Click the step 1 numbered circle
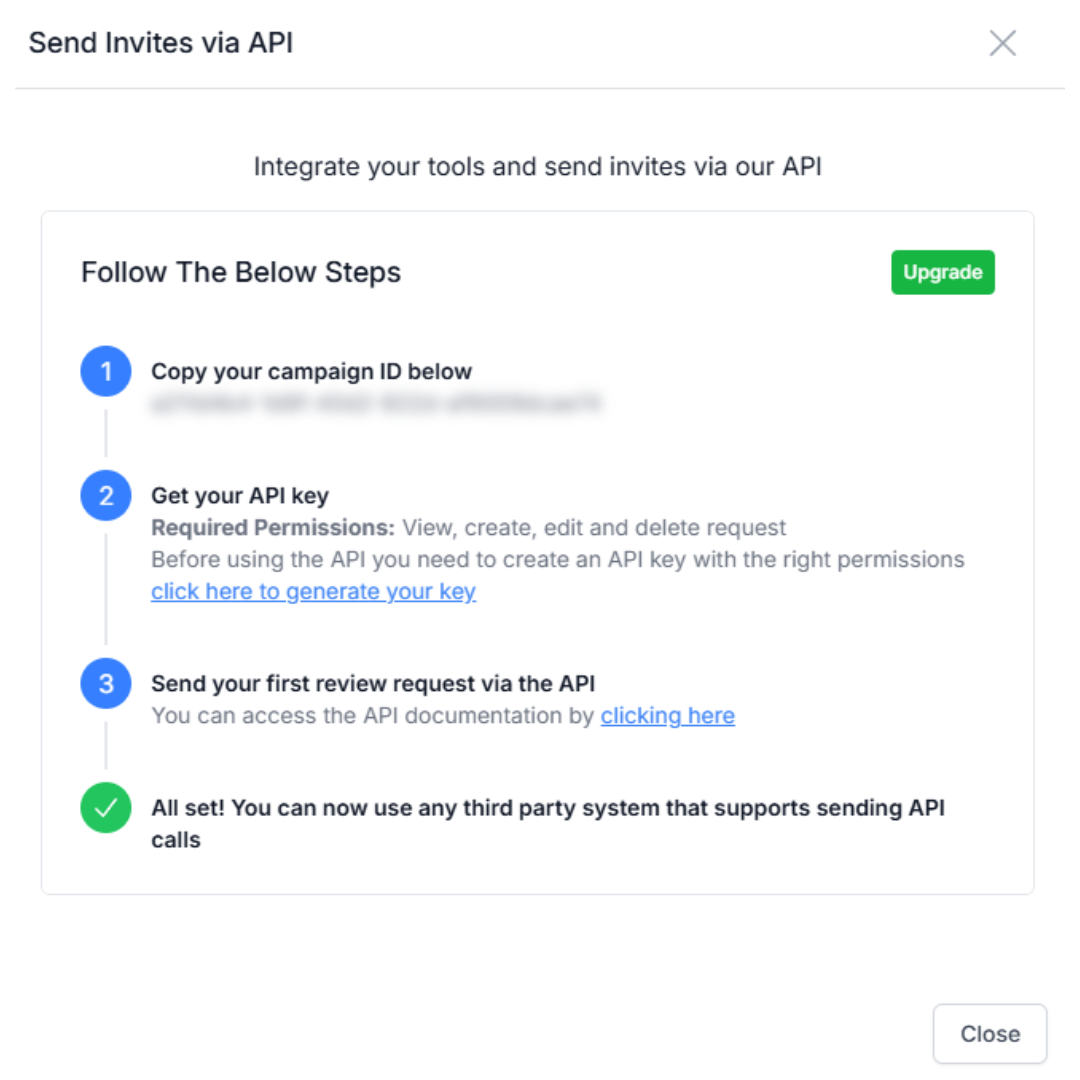1080x1080 pixels. point(105,371)
